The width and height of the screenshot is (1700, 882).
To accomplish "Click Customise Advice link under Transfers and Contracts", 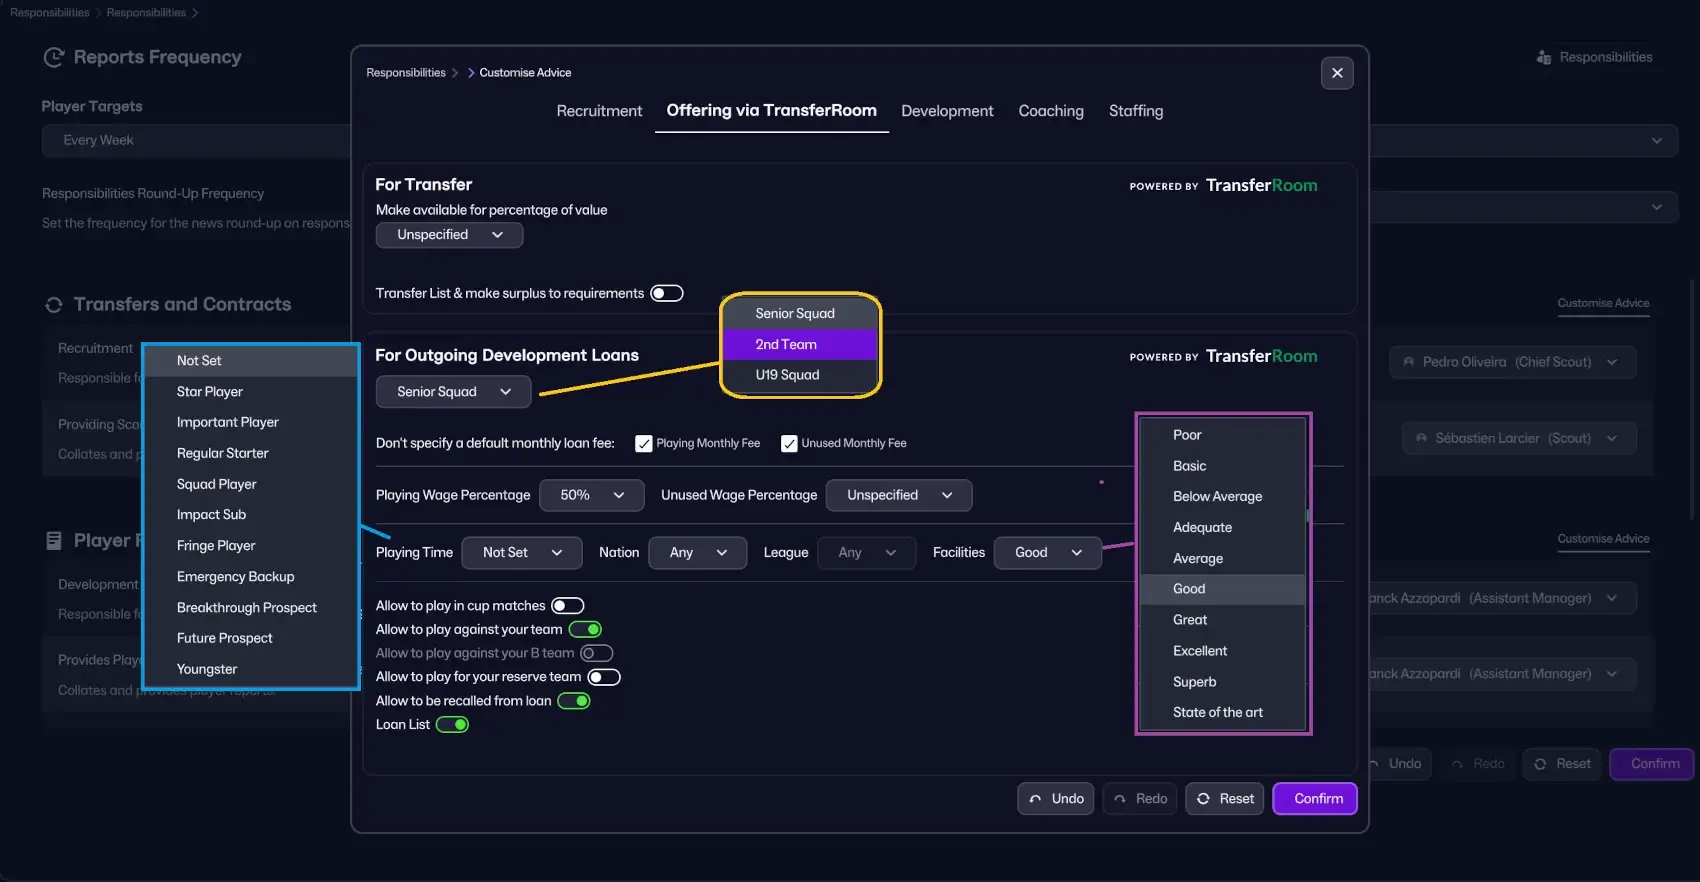I will (1603, 303).
